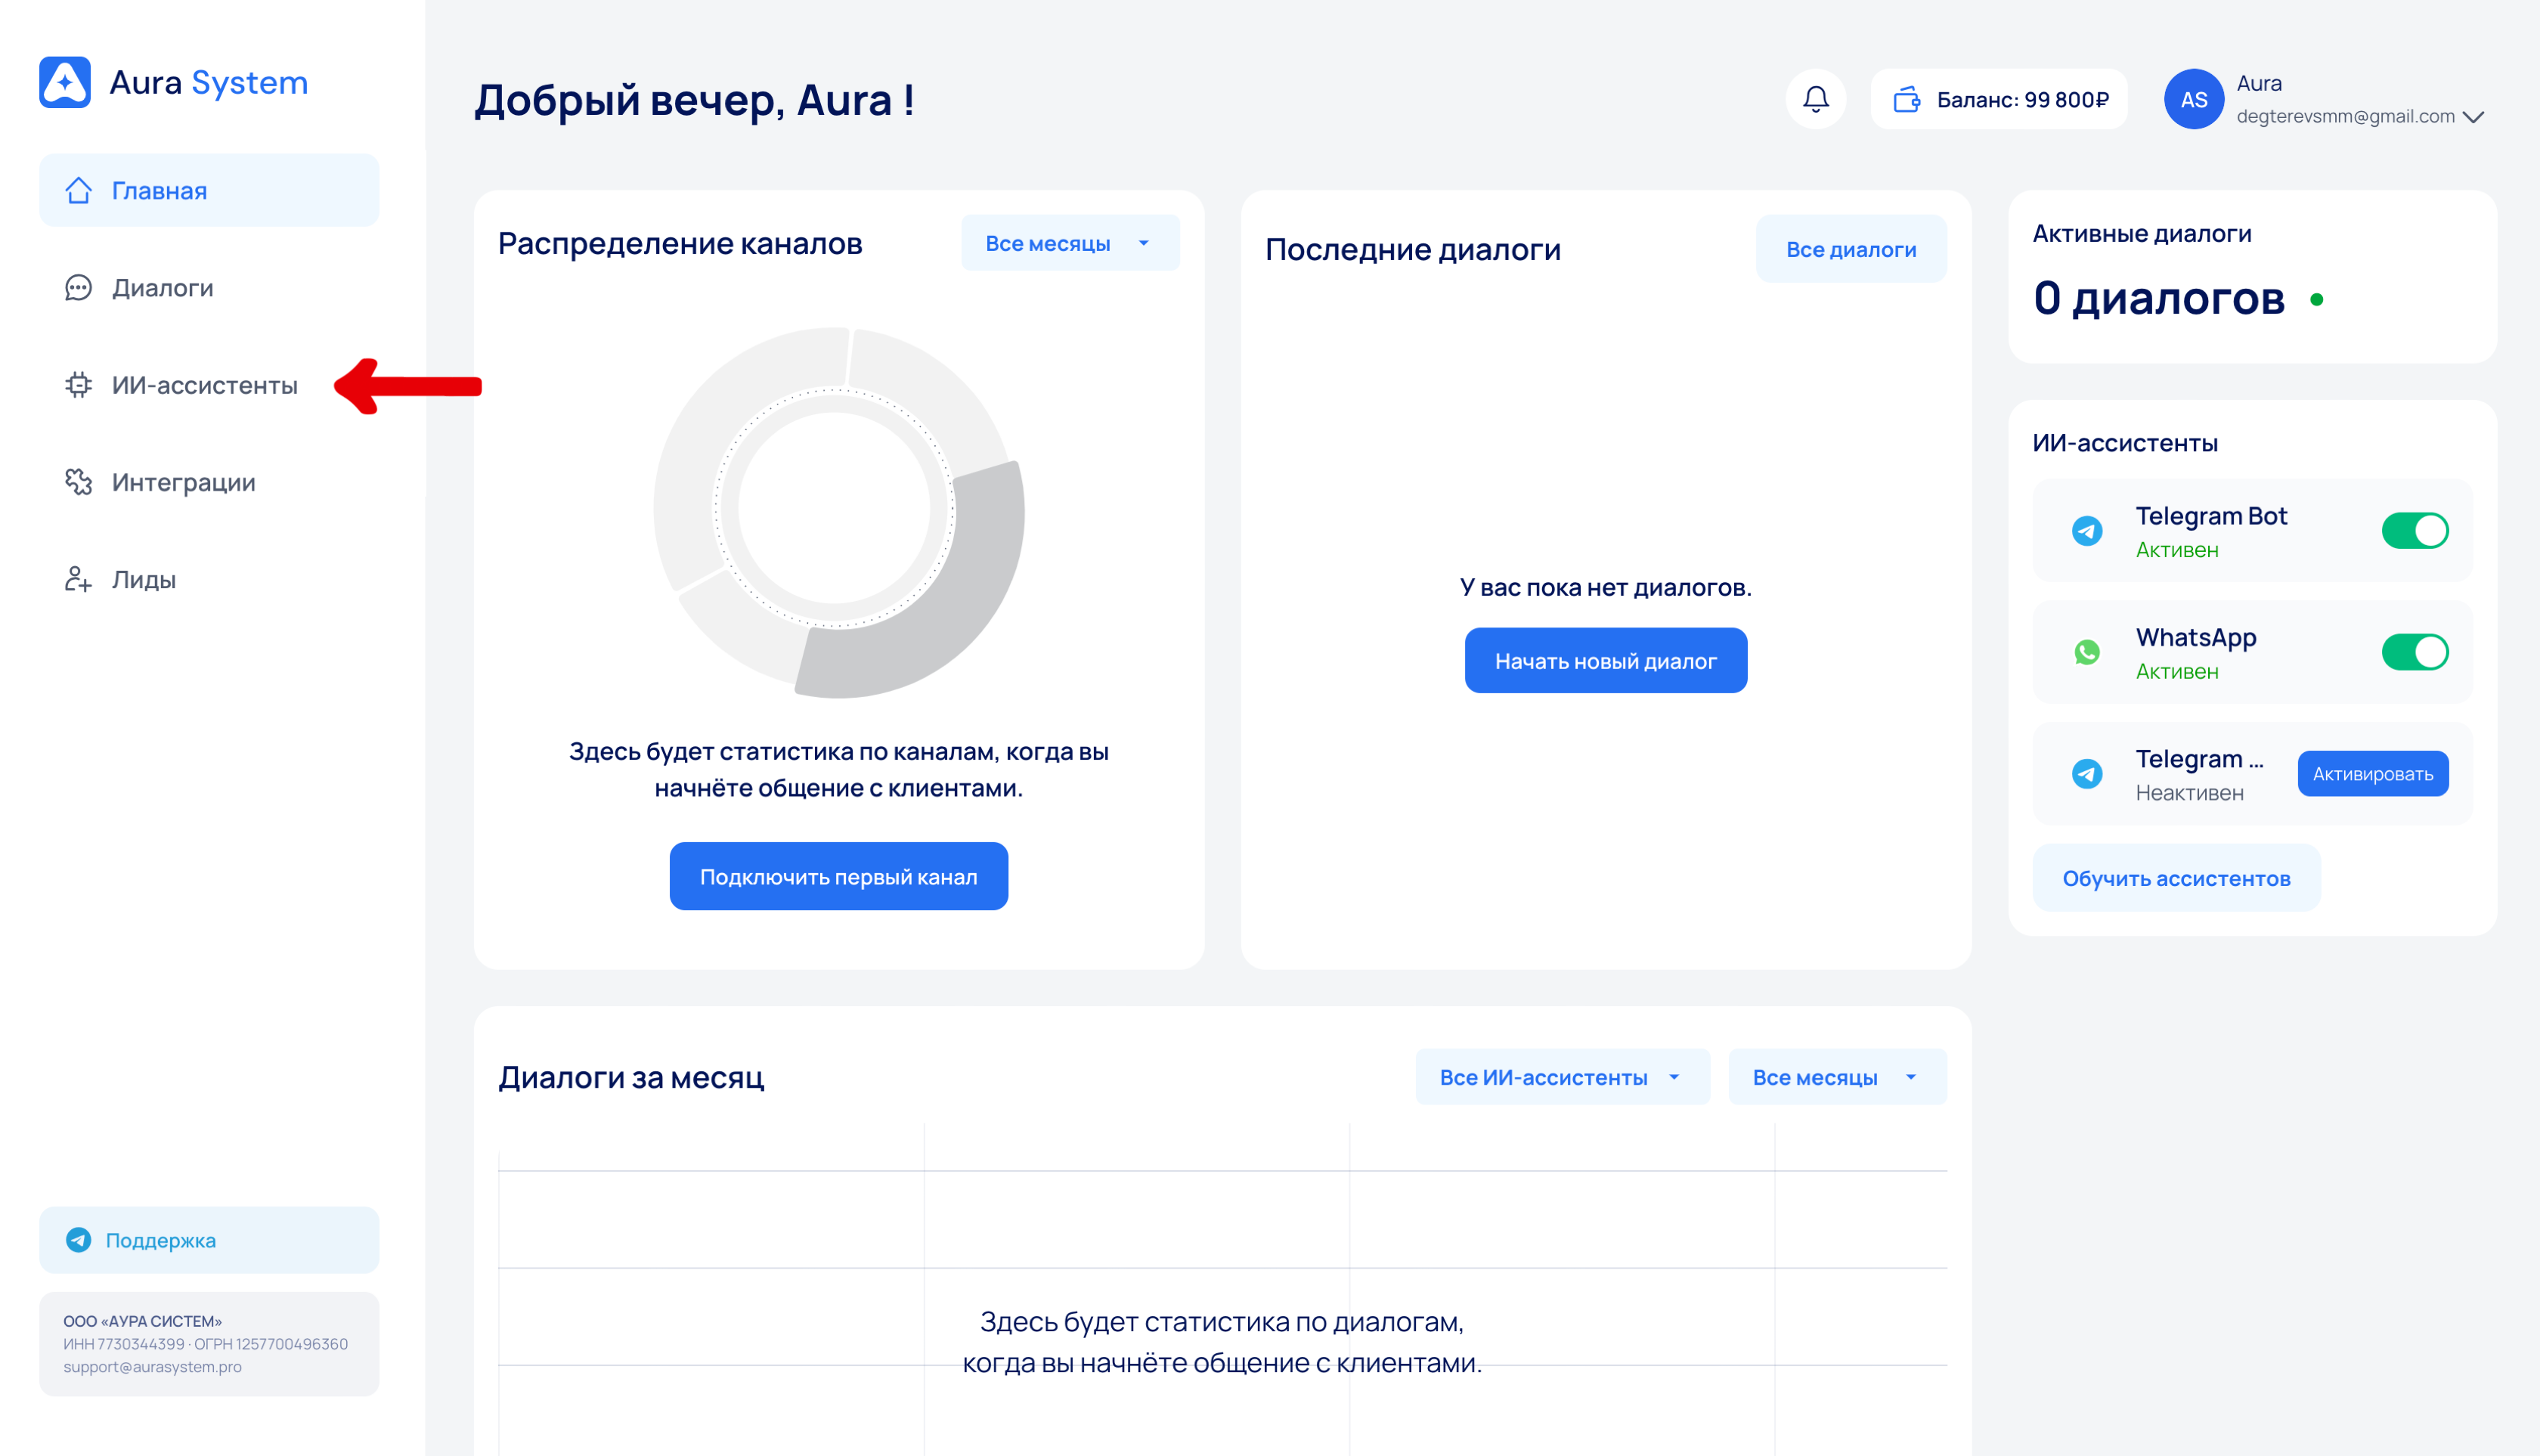Open Все месяцы dropdown in monthly dialogs
The image size is (2540, 1456).
pos(1836,1077)
